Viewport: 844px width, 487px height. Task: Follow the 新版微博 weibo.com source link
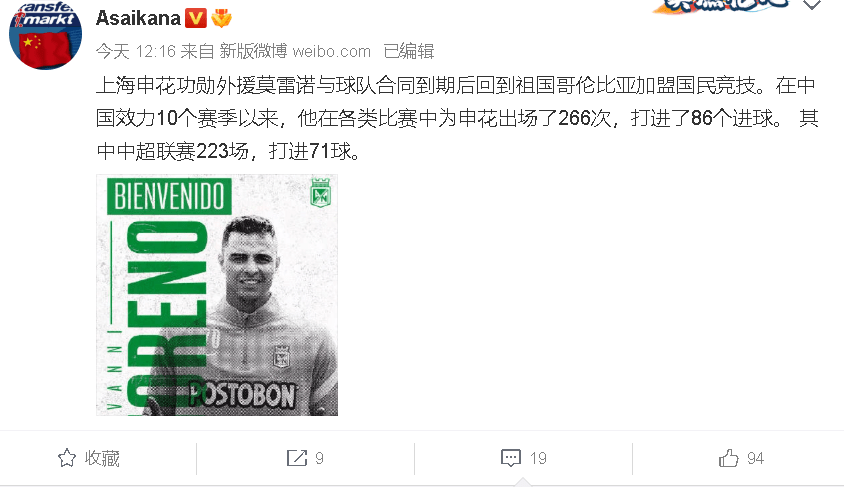295,51
